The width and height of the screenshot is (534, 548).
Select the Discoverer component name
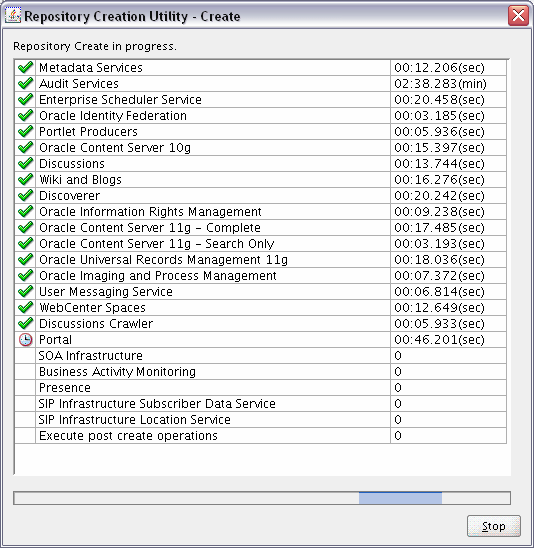coord(70,196)
